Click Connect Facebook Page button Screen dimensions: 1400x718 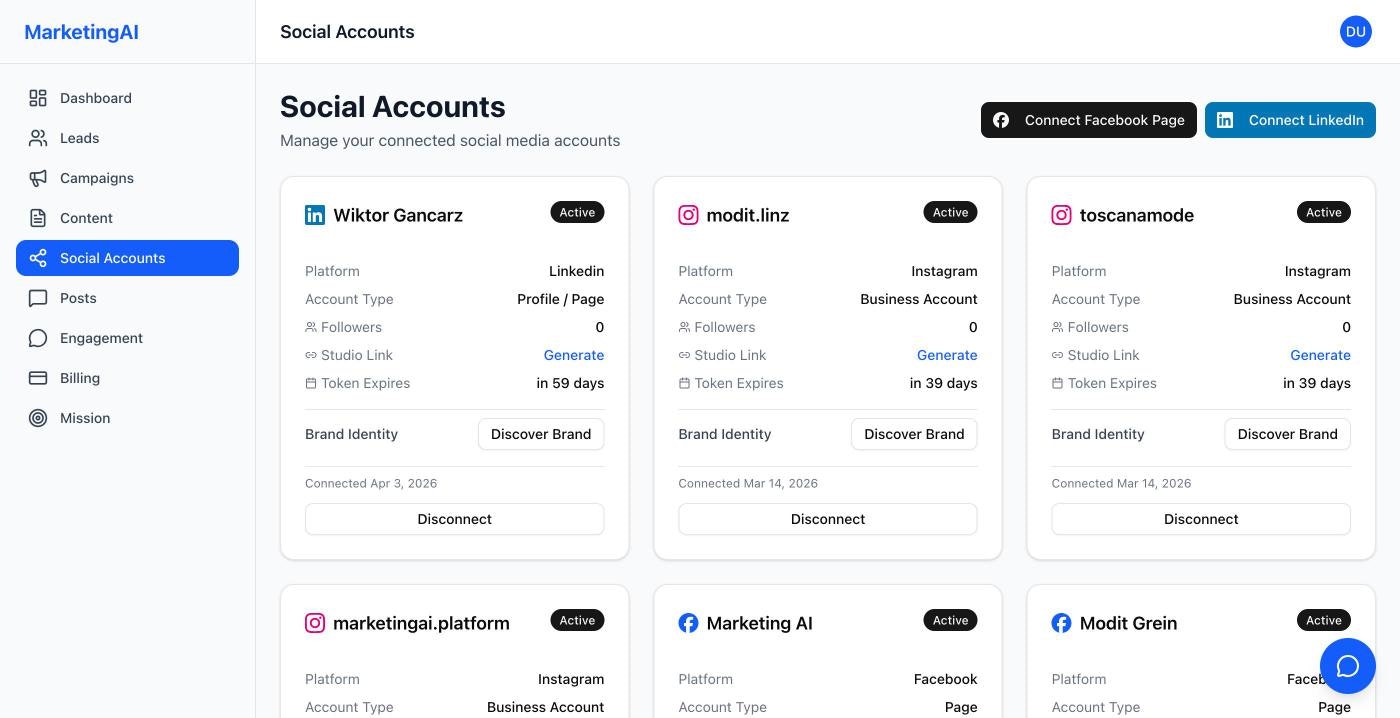[1089, 120]
